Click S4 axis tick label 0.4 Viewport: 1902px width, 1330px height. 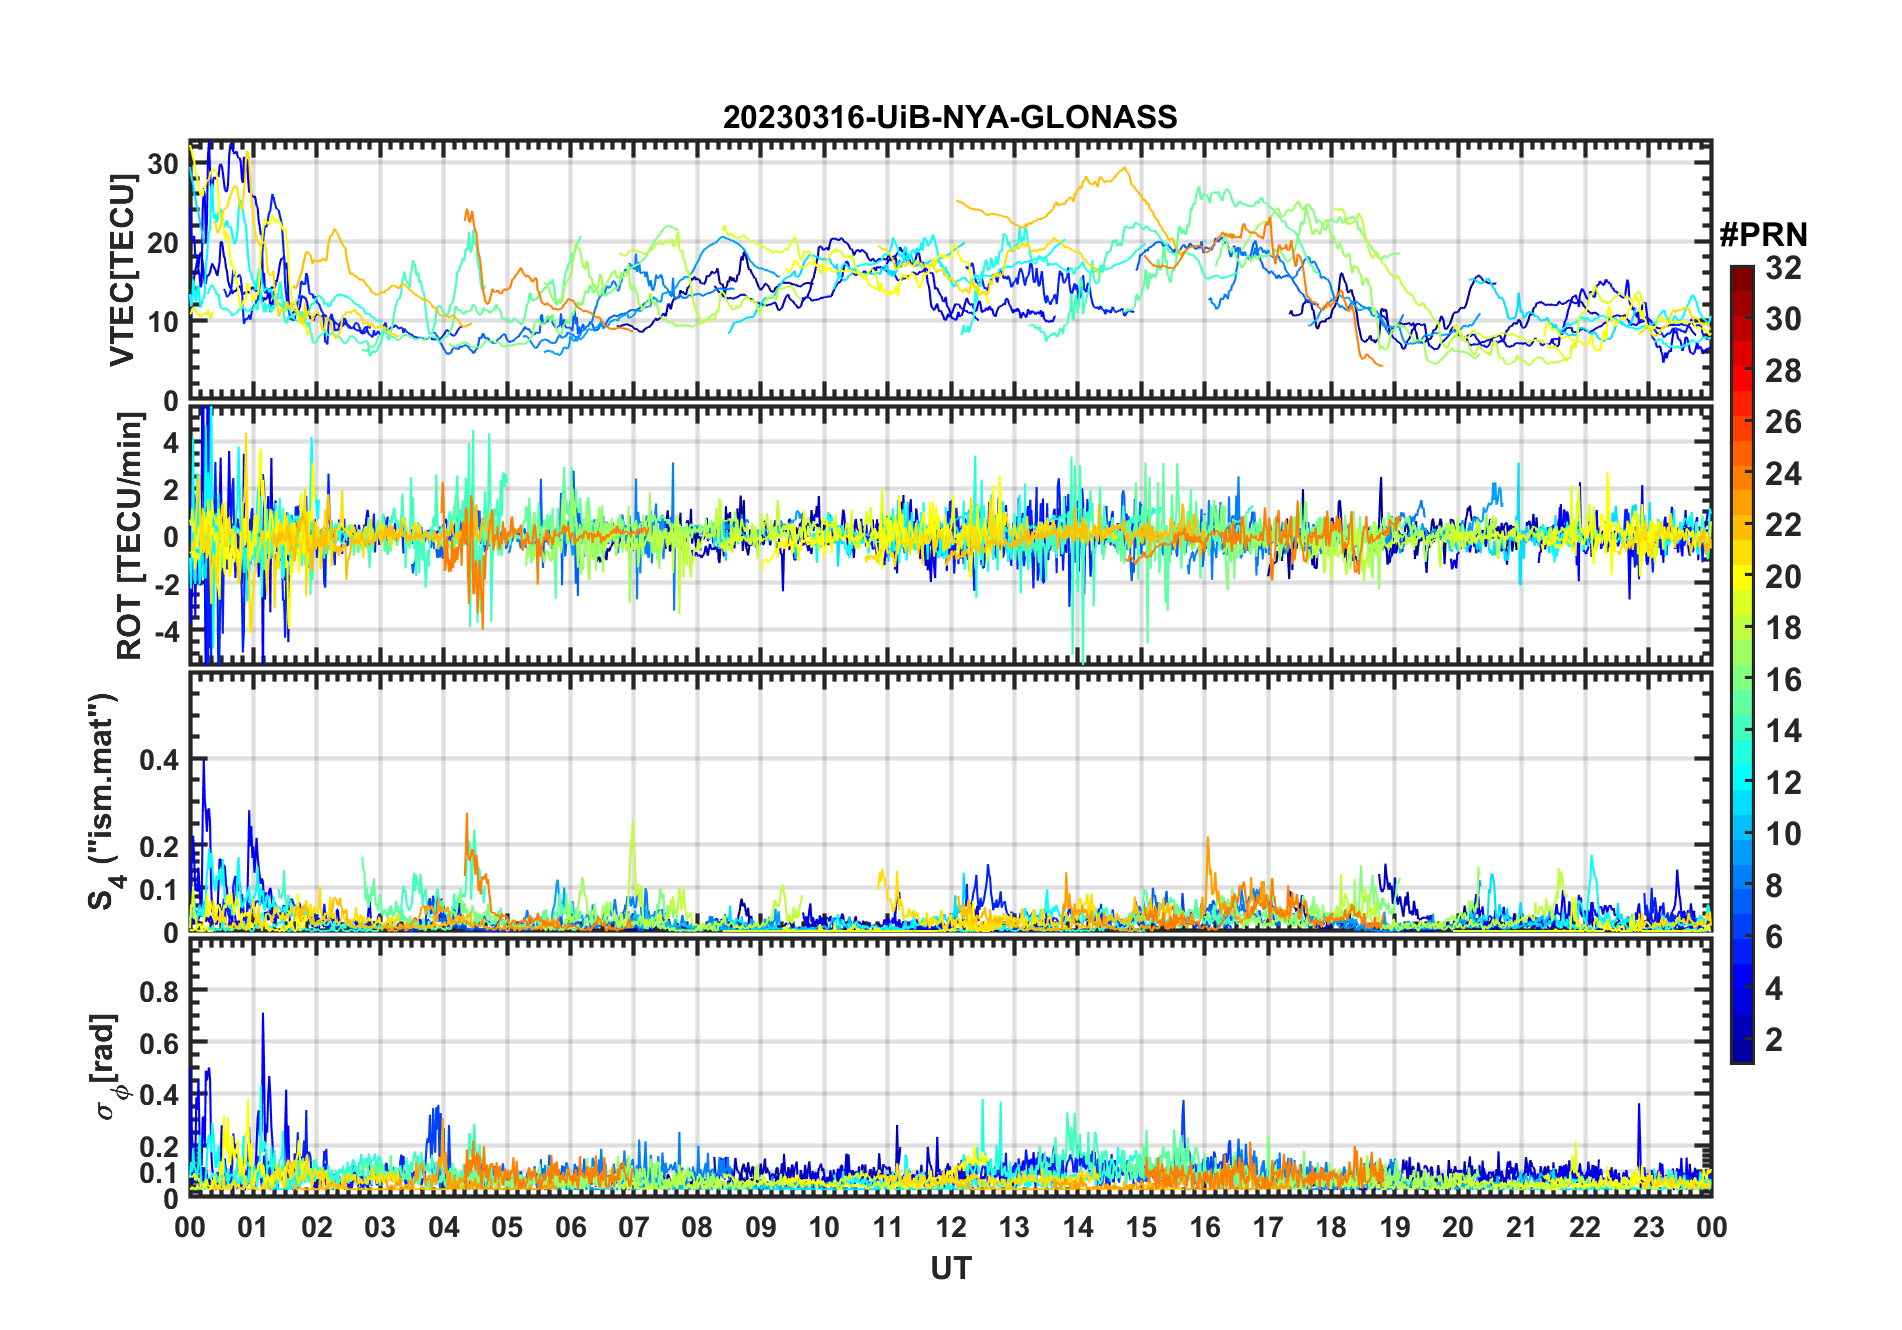159,760
